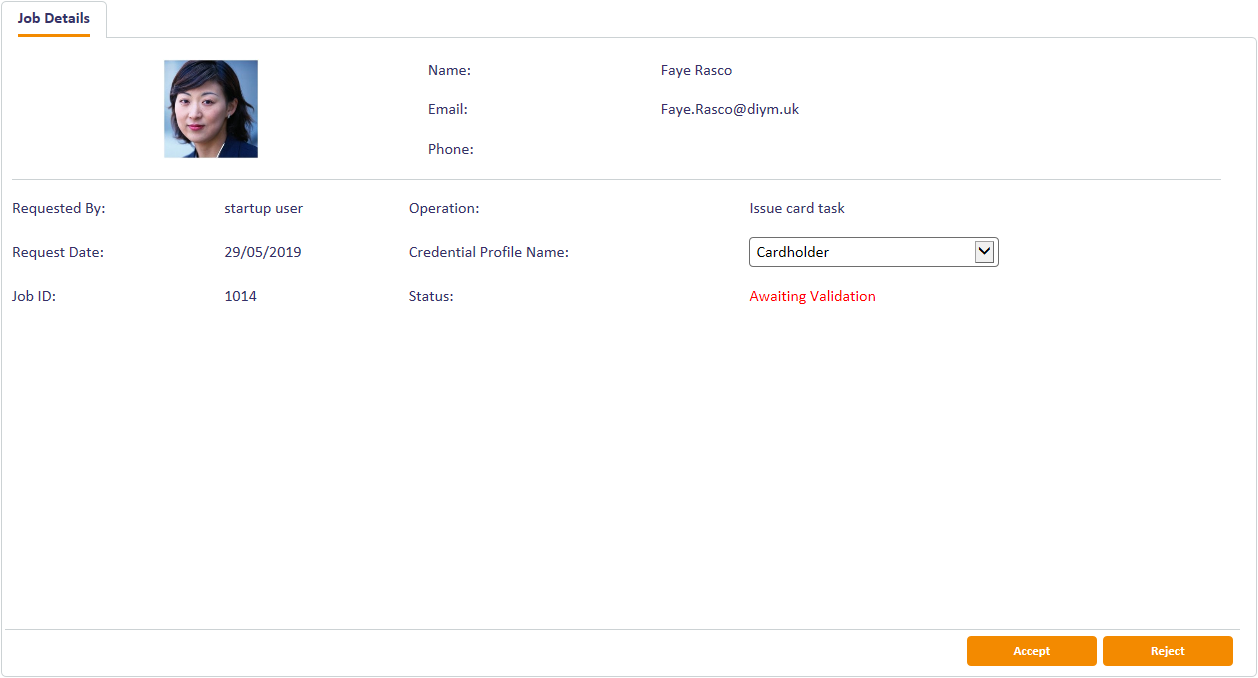This screenshot has height=678, width=1258.
Task: Click the Status label
Action: click(431, 297)
